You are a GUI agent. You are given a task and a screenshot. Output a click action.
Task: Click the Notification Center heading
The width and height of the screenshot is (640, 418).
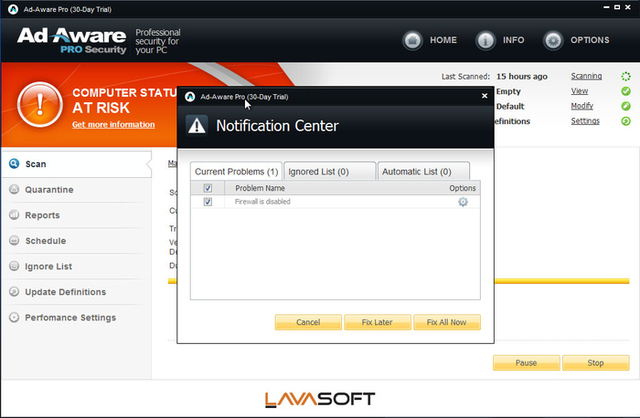click(277, 126)
